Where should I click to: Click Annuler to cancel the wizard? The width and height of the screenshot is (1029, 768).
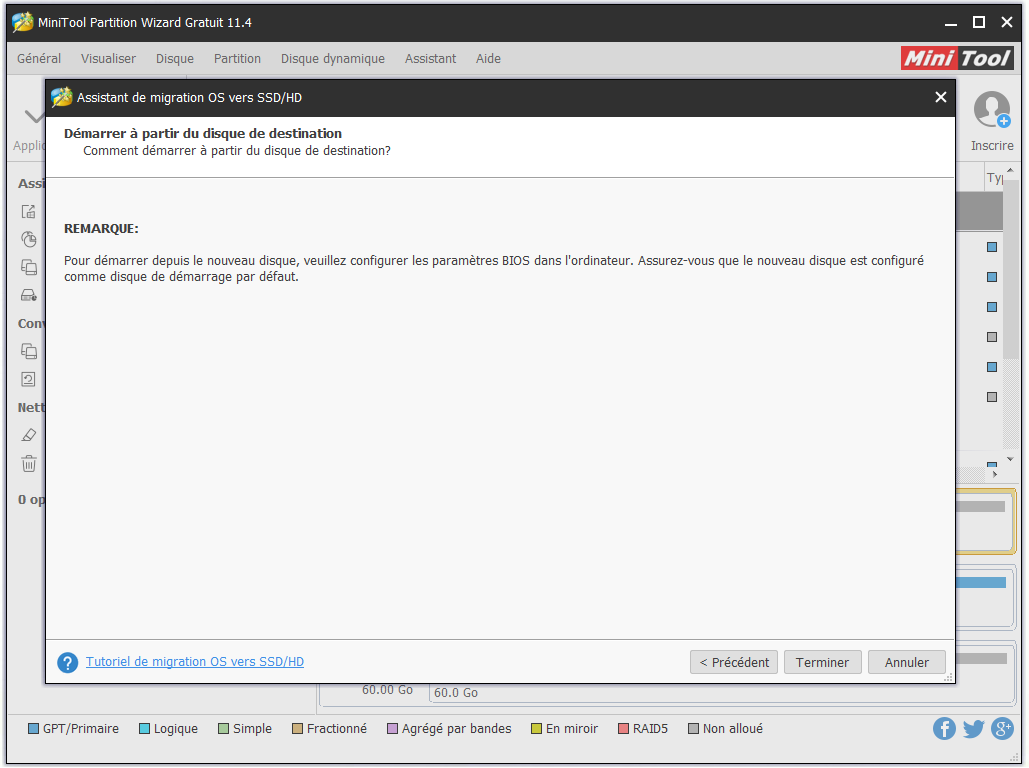coord(906,662)
